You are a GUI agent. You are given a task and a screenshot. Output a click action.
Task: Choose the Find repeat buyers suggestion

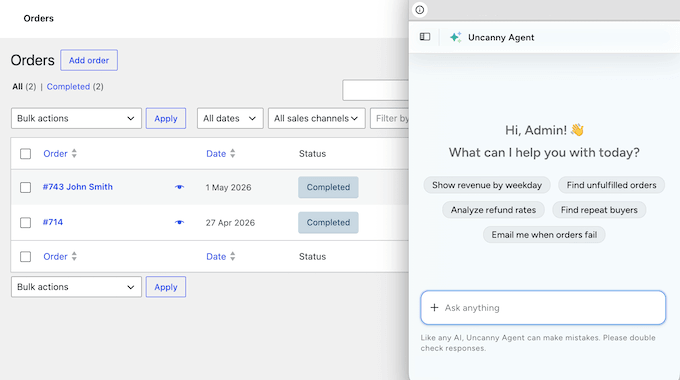click(599, 210)
